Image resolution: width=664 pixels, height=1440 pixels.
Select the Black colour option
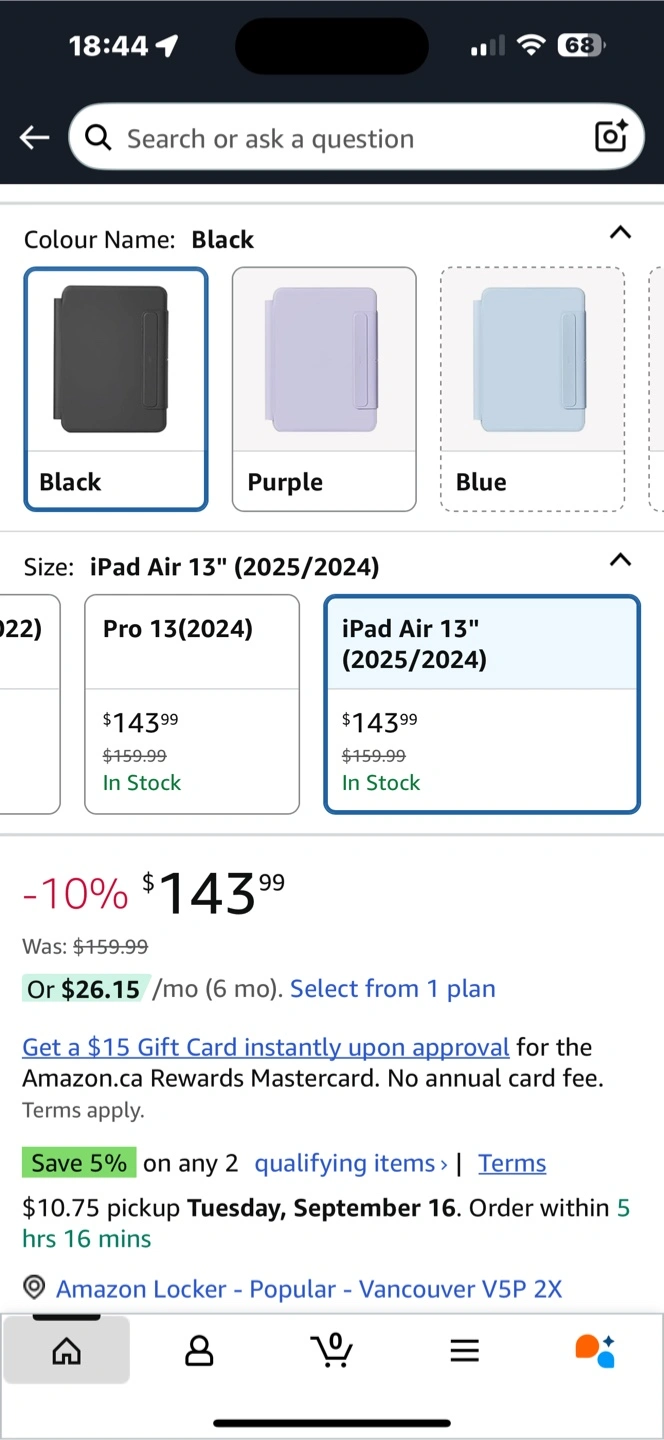pos(116,388)
